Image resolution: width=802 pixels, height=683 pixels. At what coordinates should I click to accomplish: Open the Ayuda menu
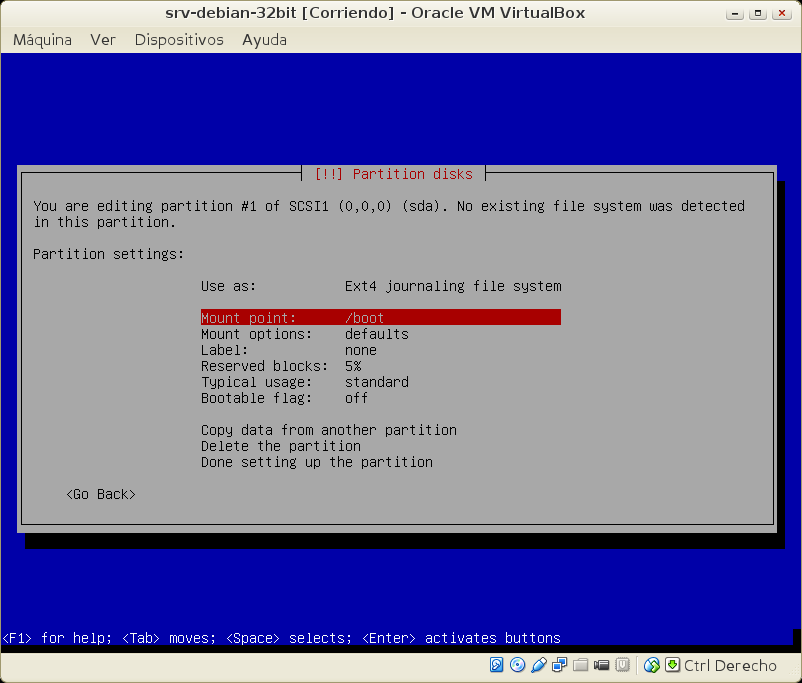pyautogui.click(x=264, y=40)
